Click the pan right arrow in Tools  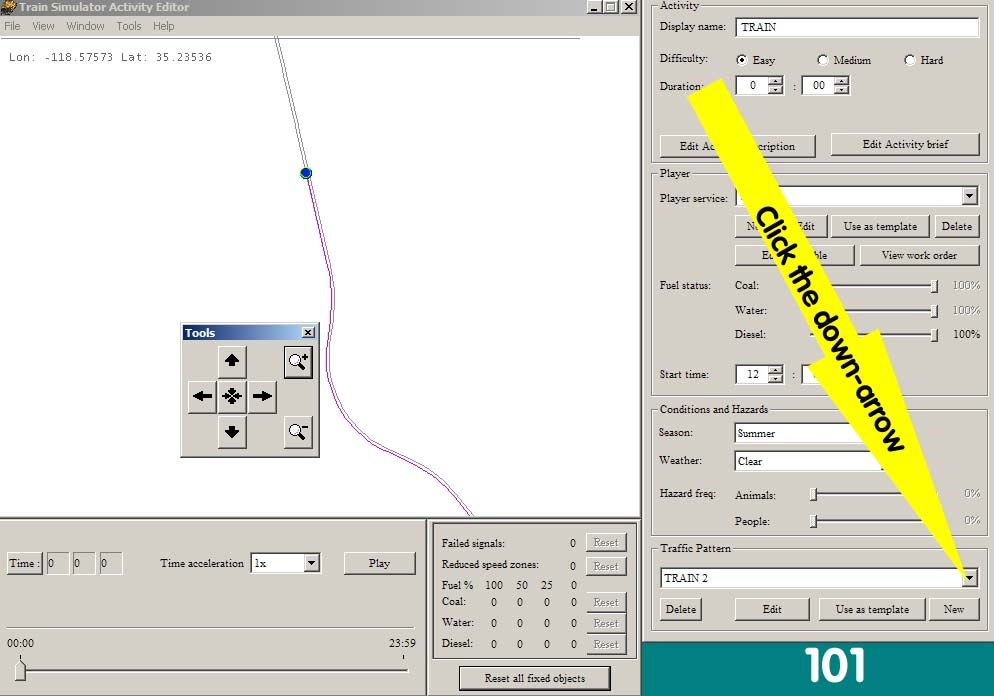262,397
